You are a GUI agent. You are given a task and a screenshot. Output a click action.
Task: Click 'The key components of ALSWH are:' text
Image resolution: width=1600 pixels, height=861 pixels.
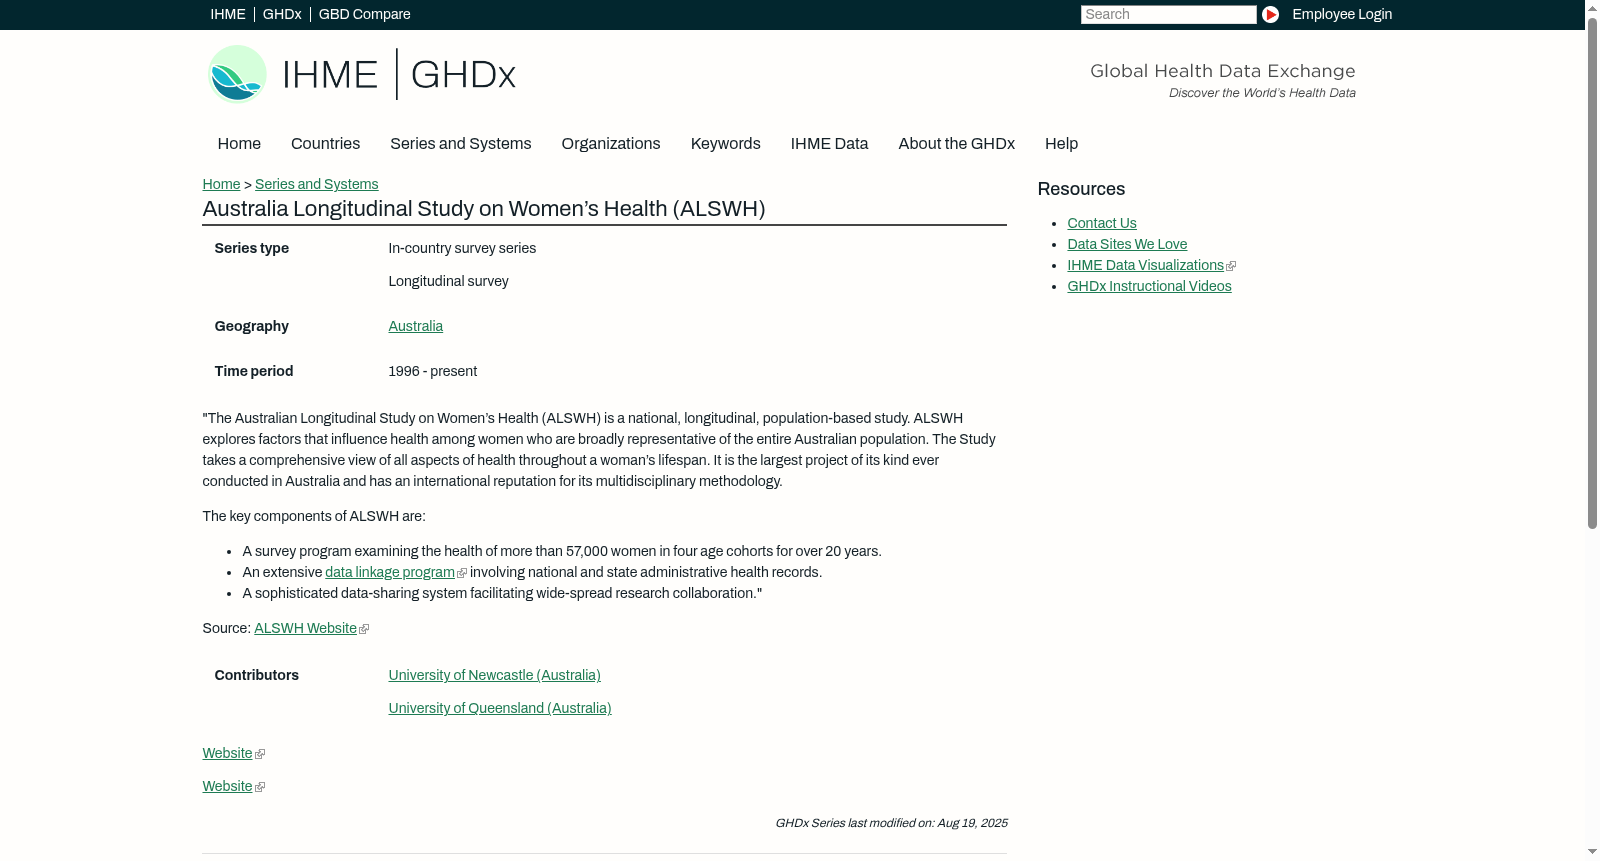pos(314,516)
